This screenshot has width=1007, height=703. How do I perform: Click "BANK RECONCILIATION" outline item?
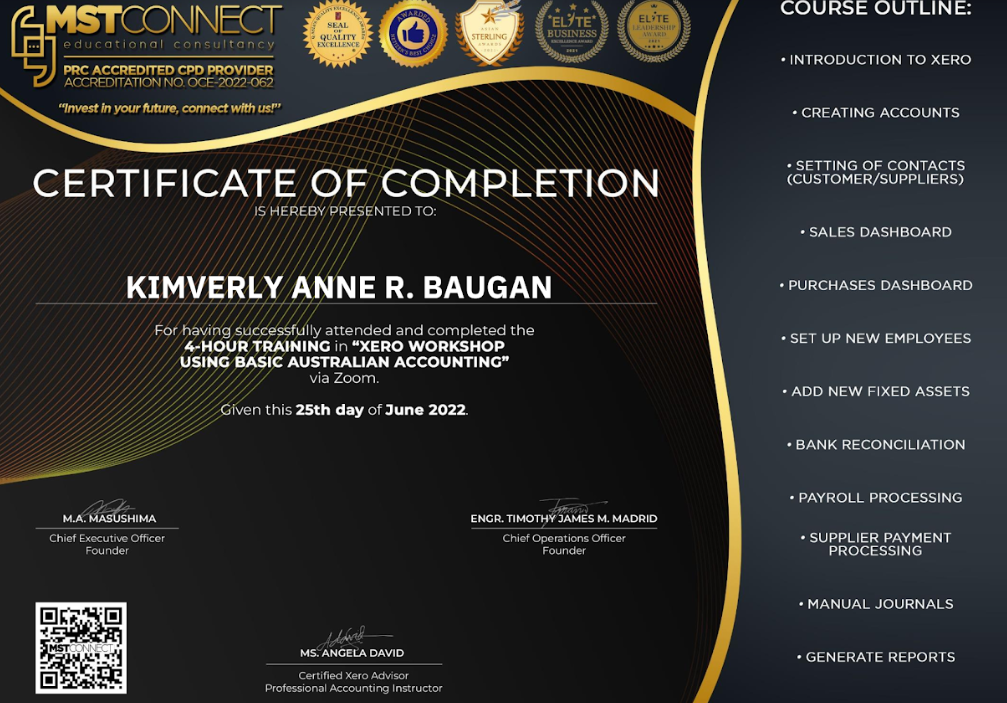(876, 445)
